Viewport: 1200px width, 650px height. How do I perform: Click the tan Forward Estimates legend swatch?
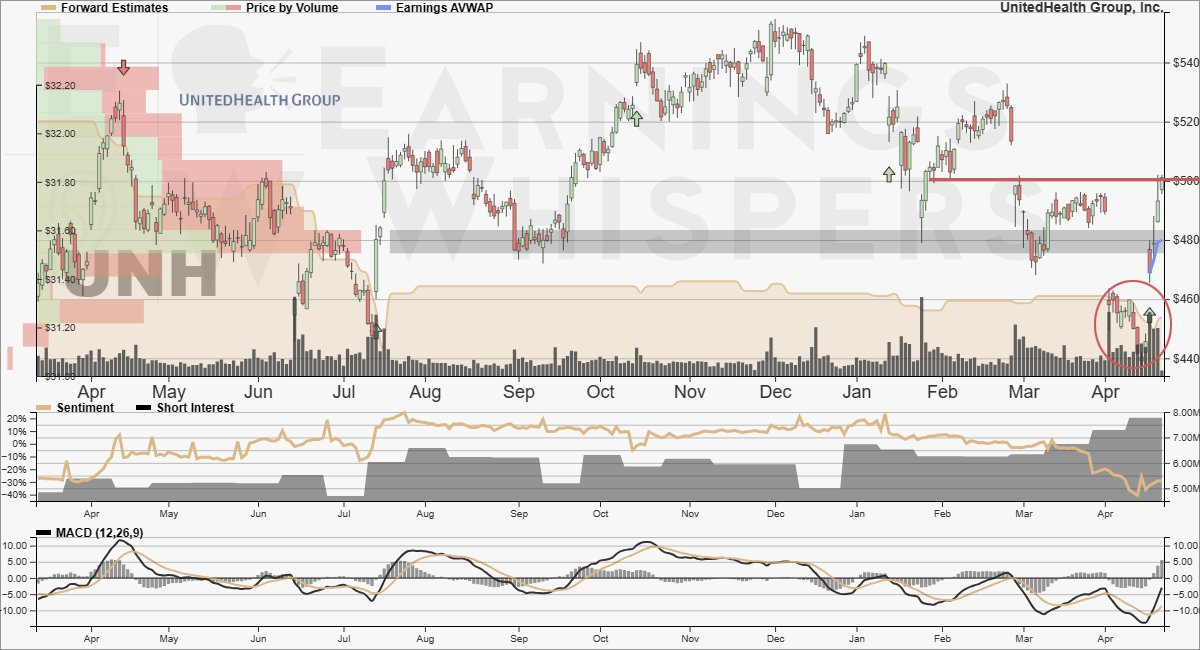48,7
